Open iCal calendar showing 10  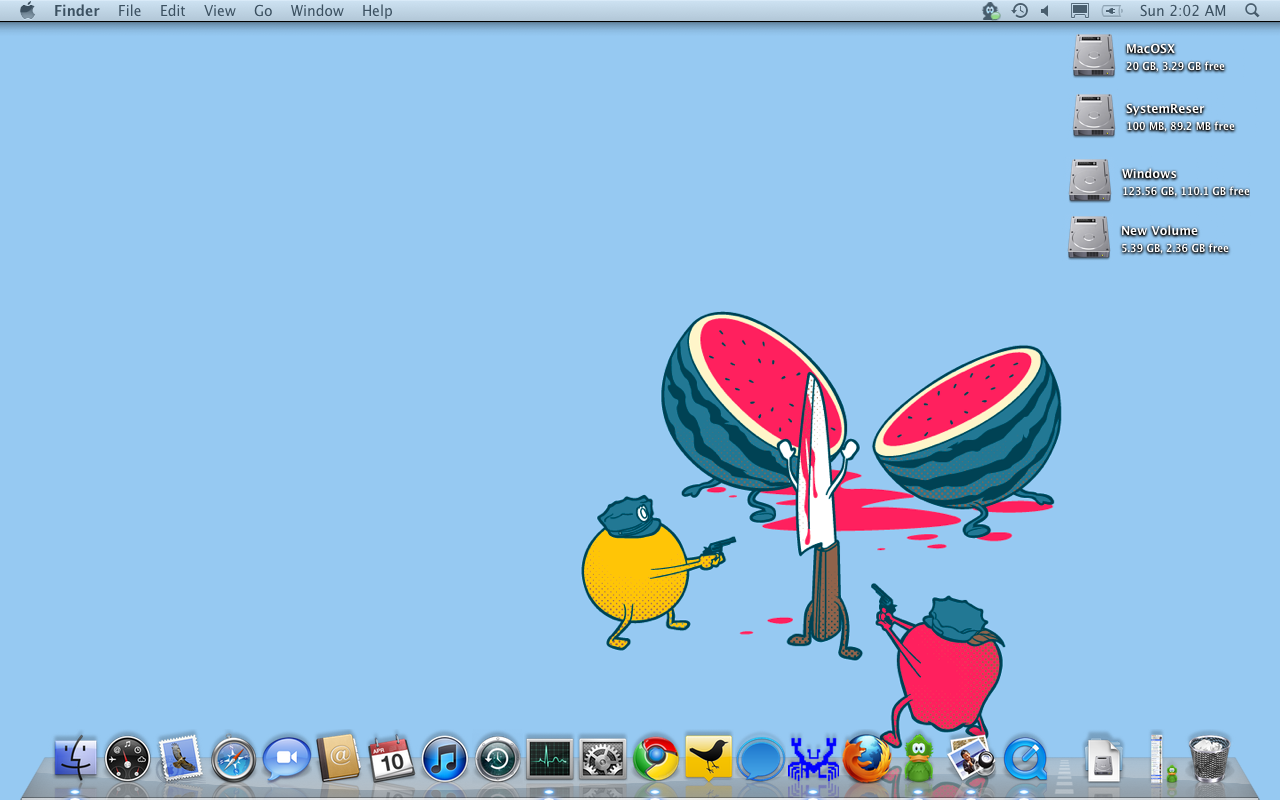pyautogui.click(x=392, y=758)
